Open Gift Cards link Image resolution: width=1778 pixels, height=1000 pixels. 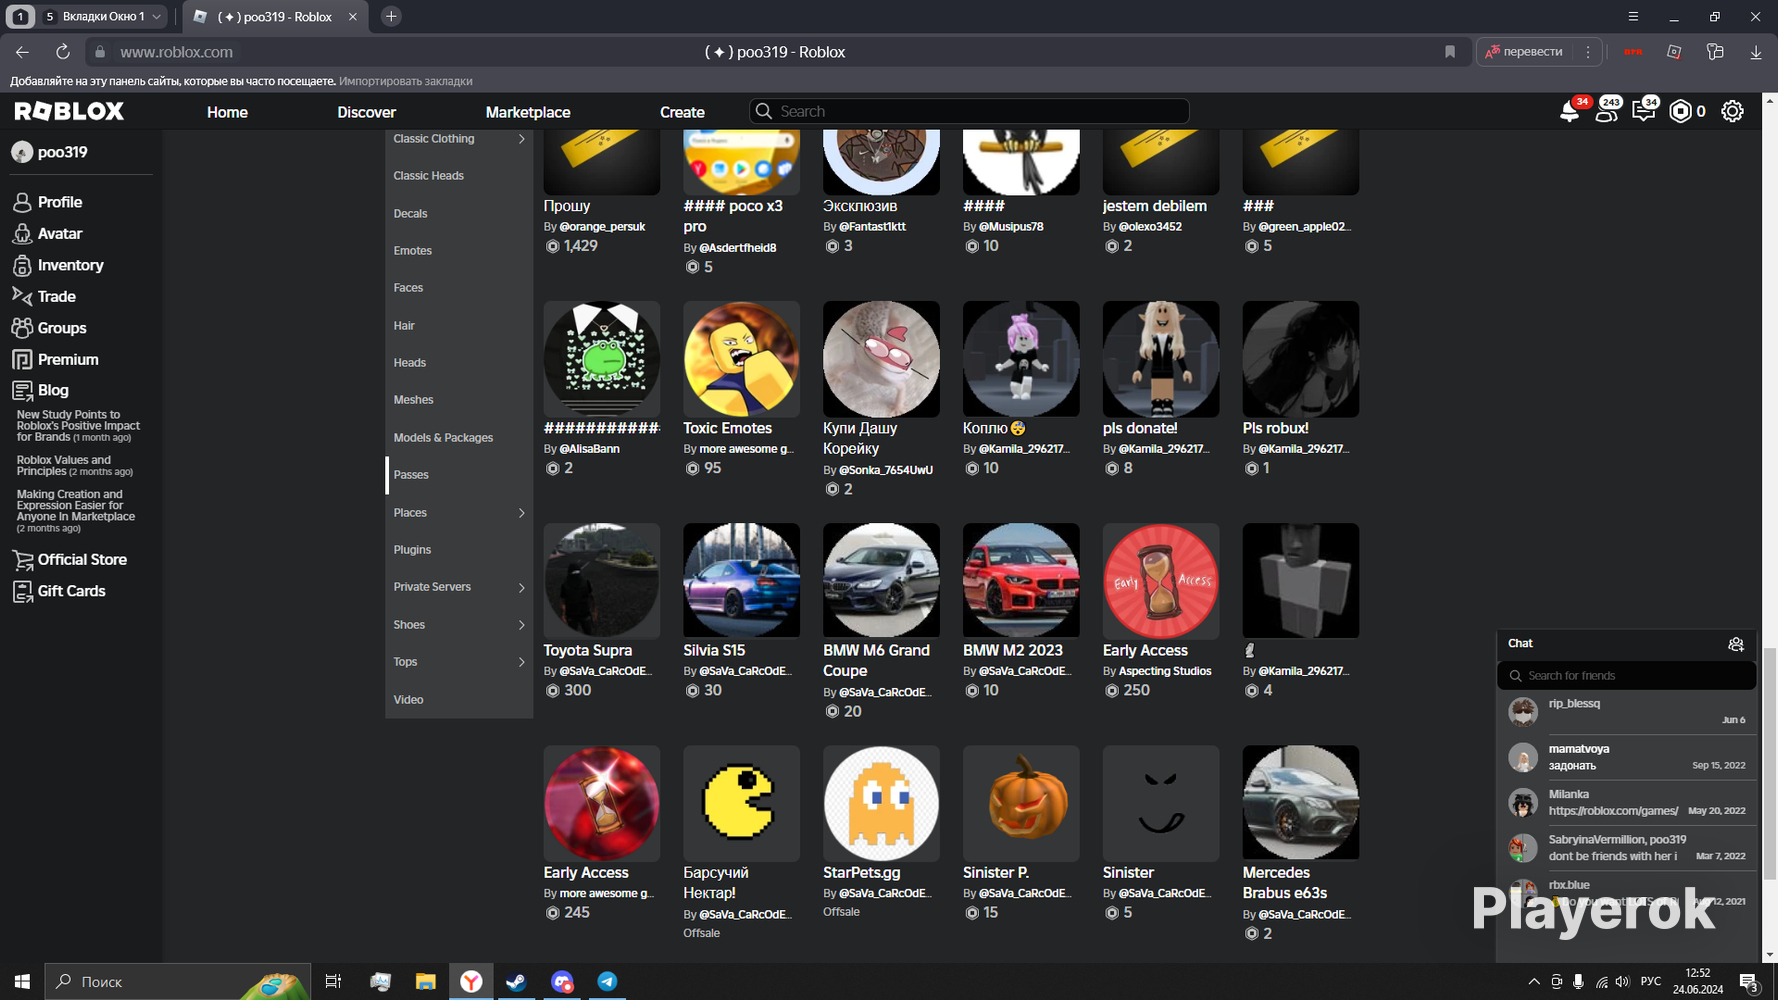coord(71,591)
